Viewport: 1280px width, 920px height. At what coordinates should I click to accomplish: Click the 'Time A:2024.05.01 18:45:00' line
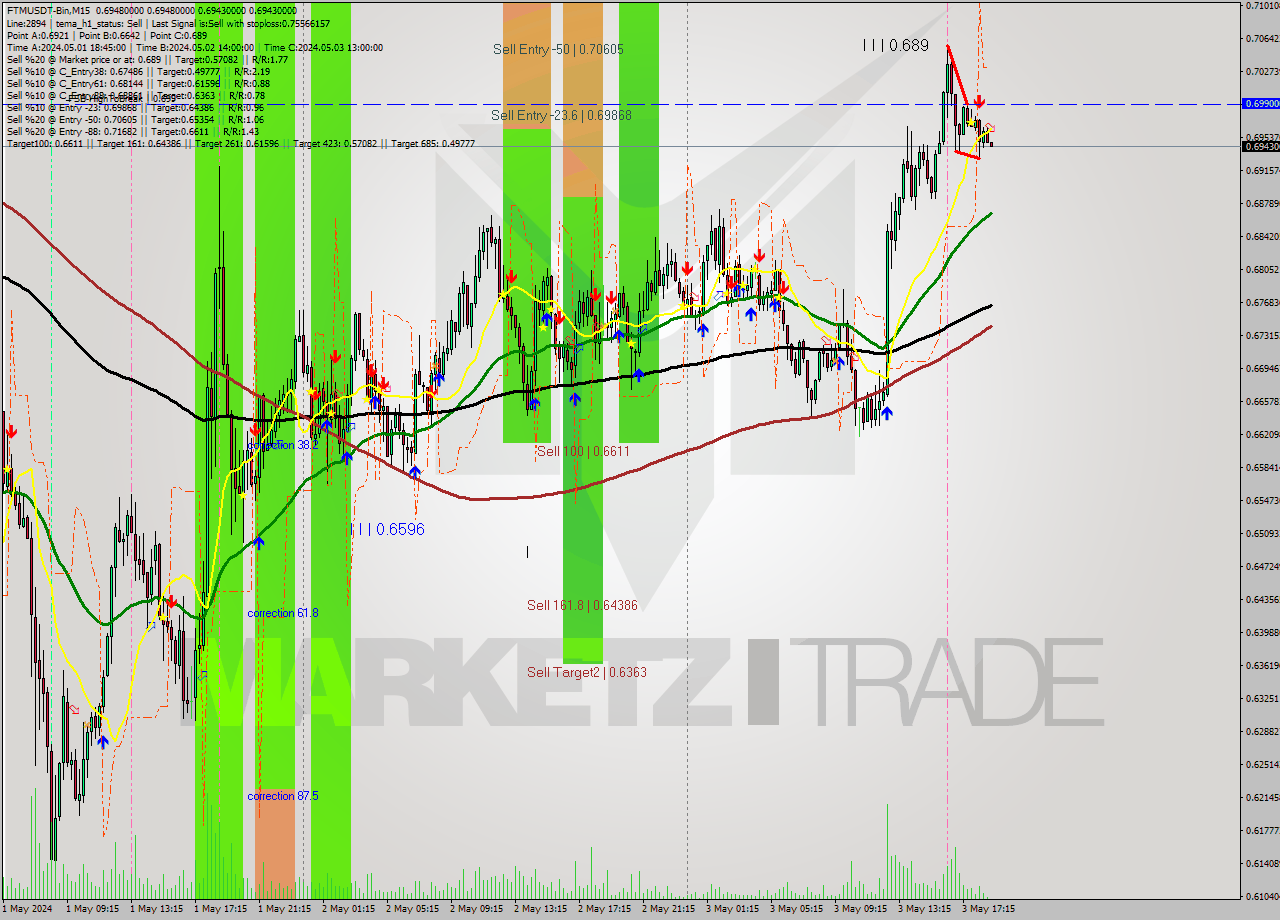[x=194, y=47]
